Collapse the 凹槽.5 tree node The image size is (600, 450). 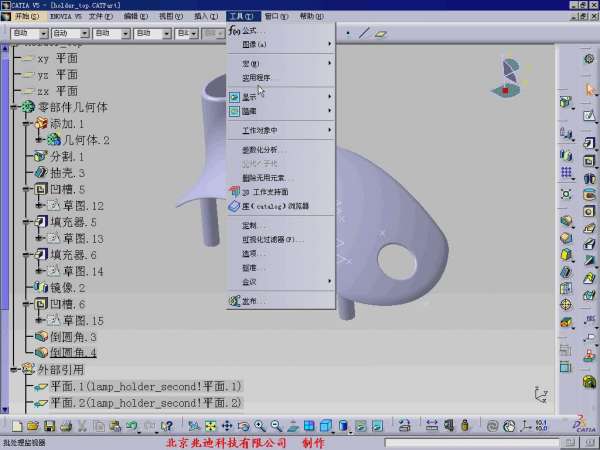[x=26, y=189]
